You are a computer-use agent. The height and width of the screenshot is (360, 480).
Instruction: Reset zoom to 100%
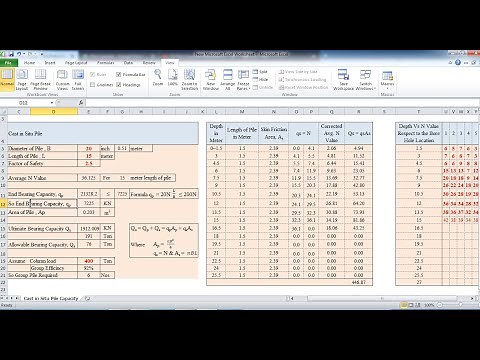pyautogui.click(x=173, y=78)
